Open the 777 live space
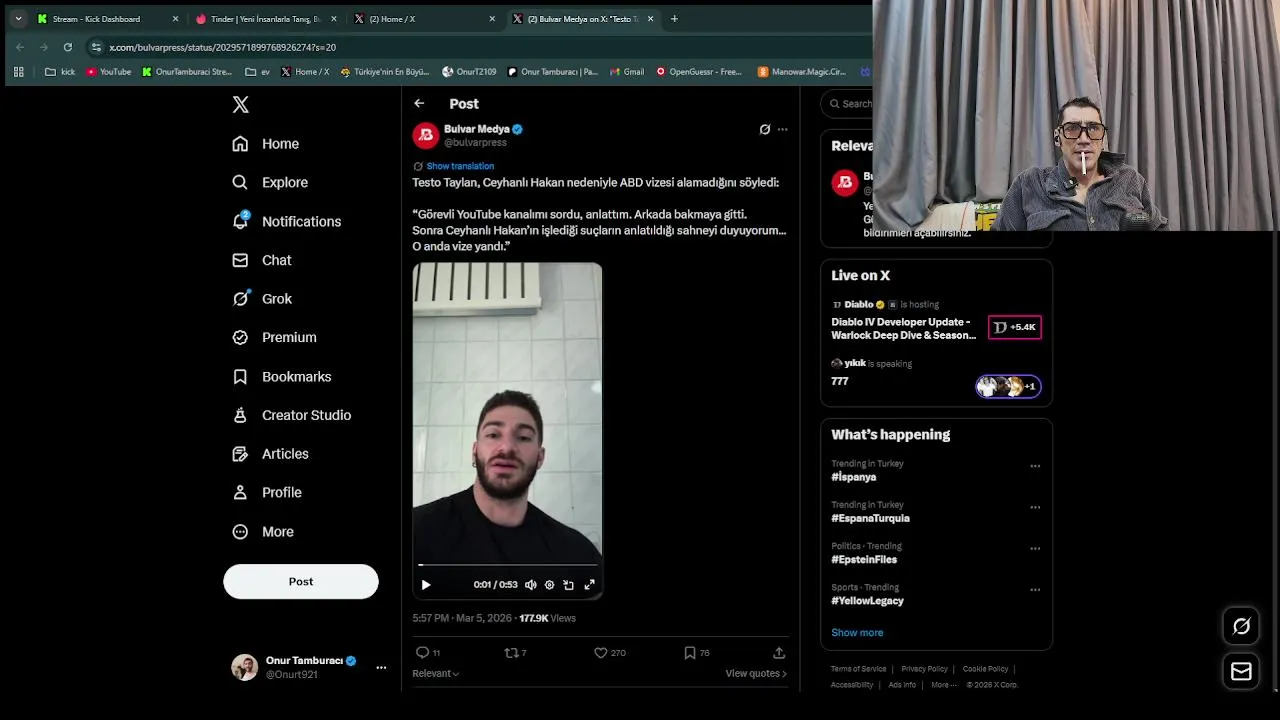 840,381
